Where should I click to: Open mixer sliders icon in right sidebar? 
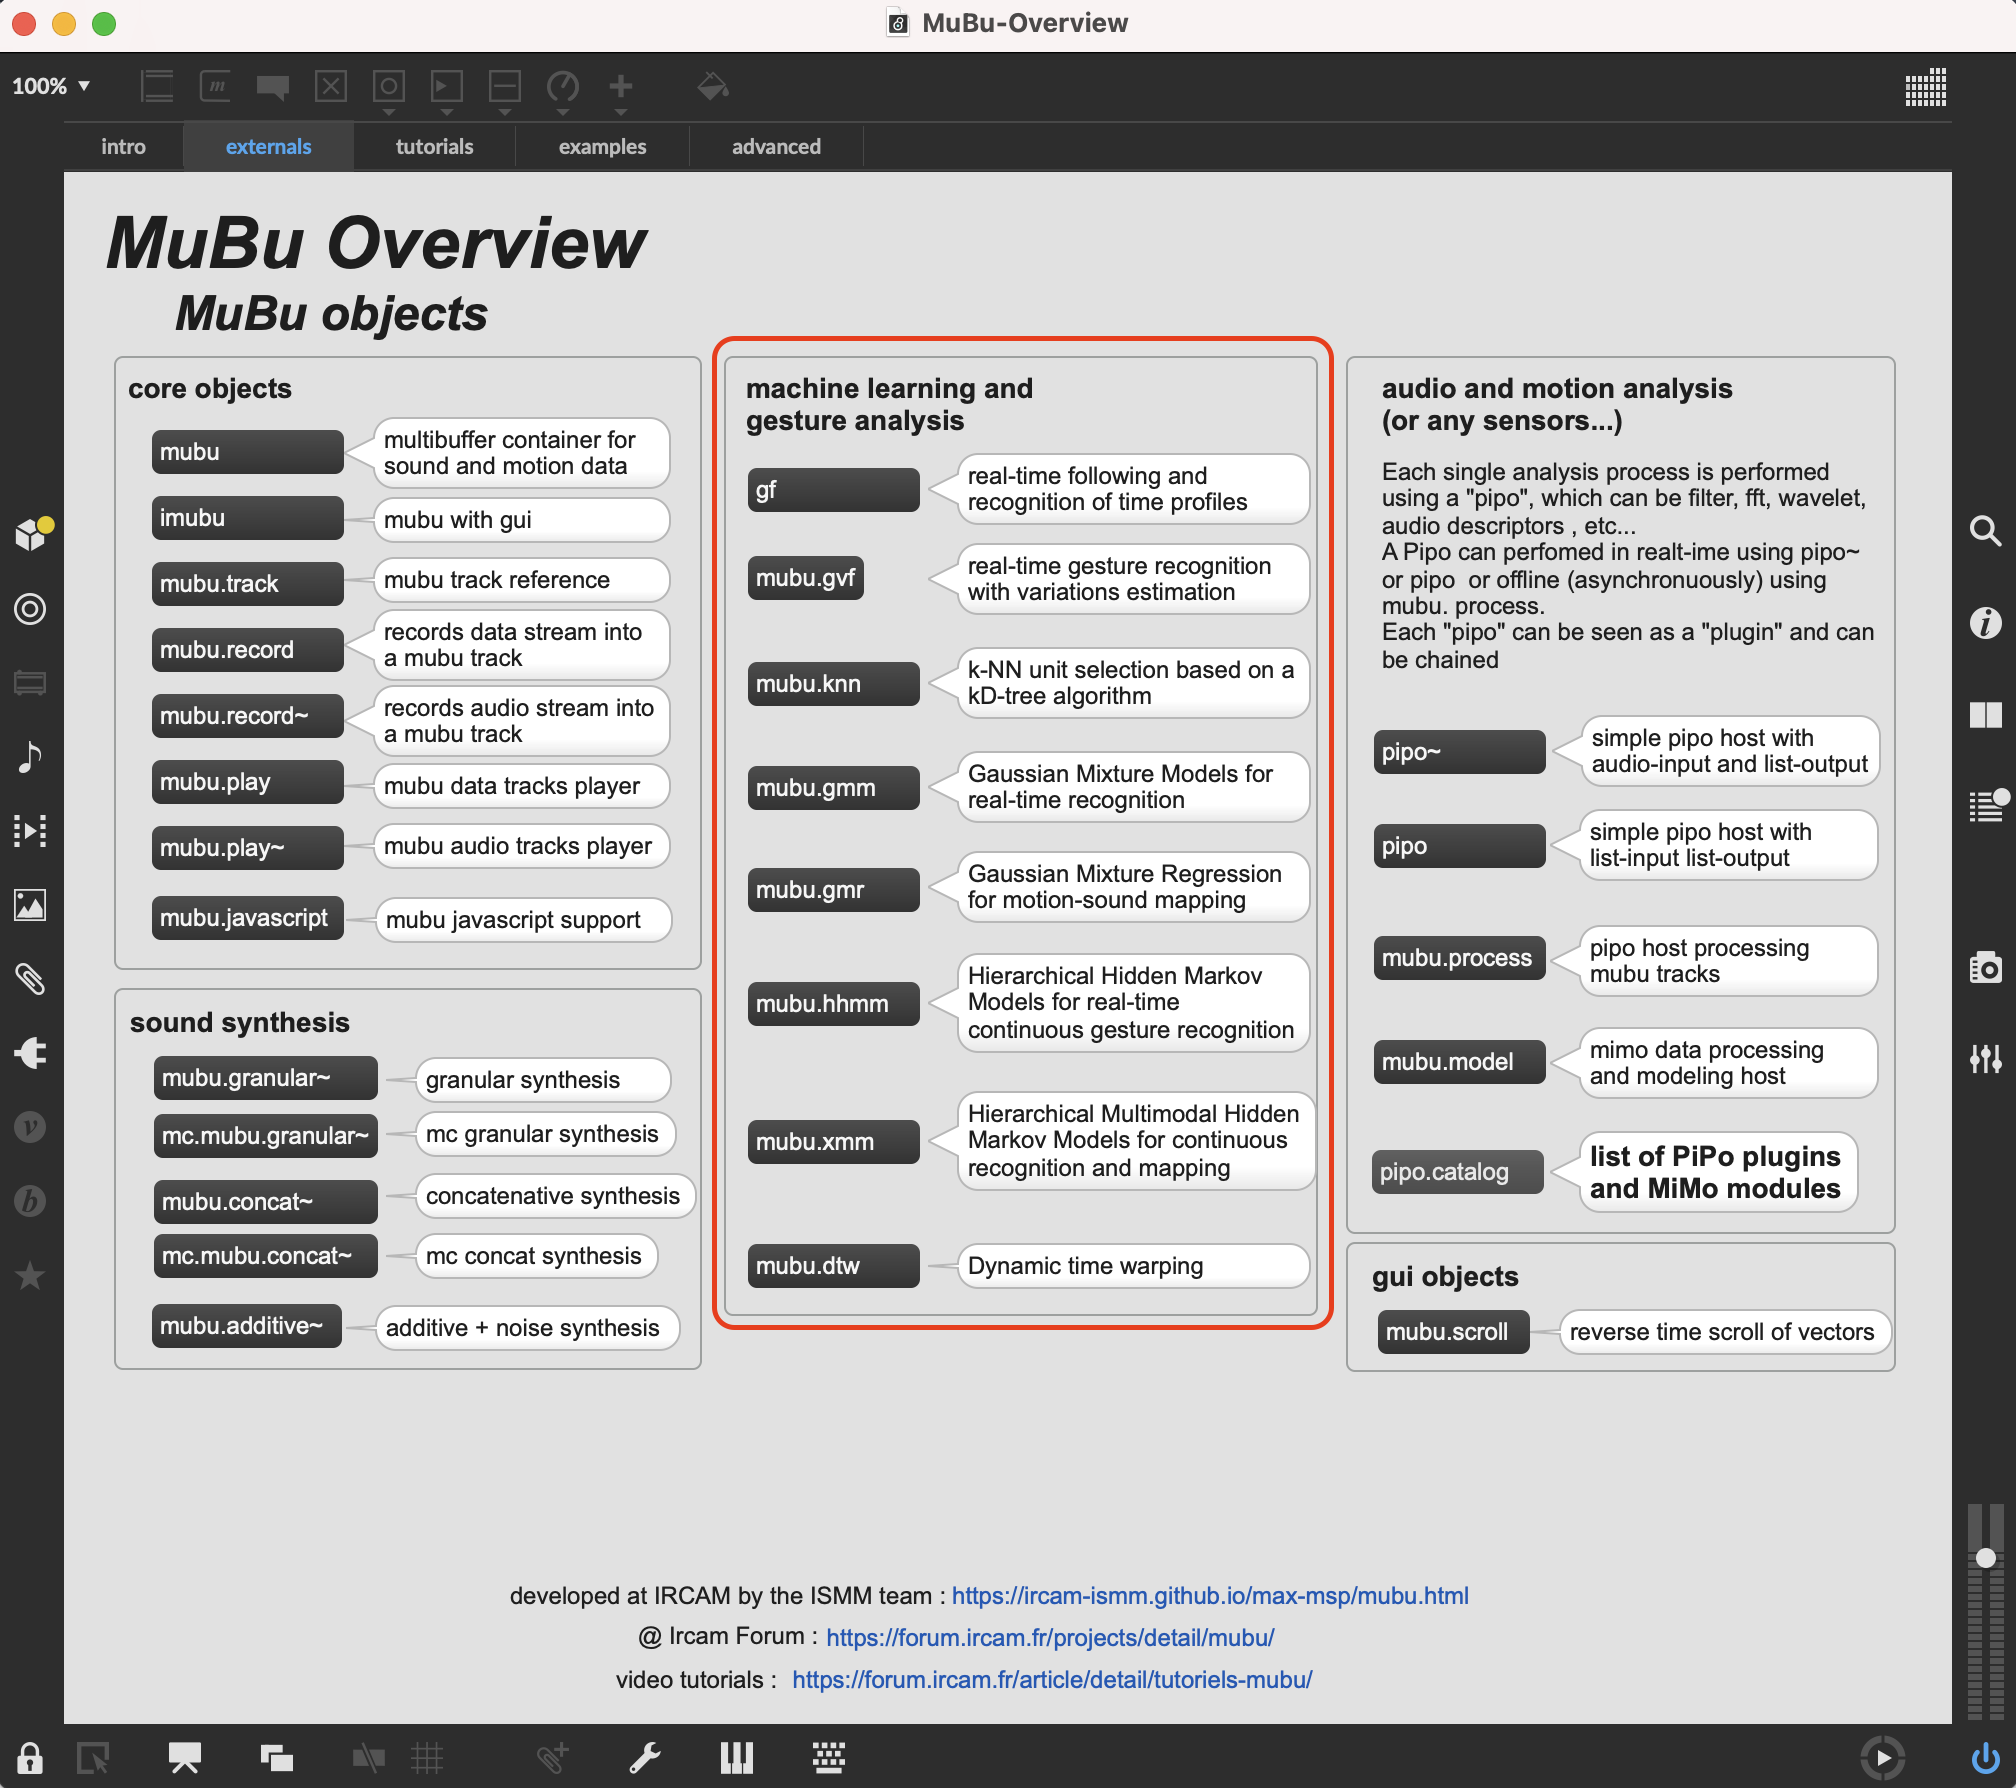click(1985, 1058)
